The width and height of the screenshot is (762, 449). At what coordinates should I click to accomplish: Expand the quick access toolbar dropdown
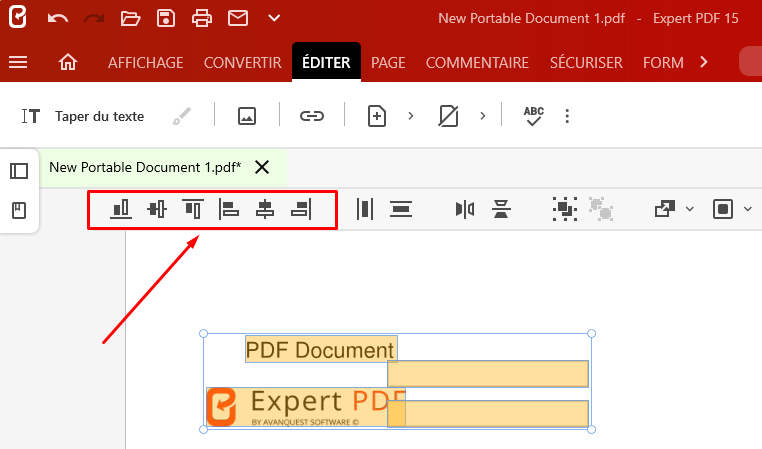274,18
